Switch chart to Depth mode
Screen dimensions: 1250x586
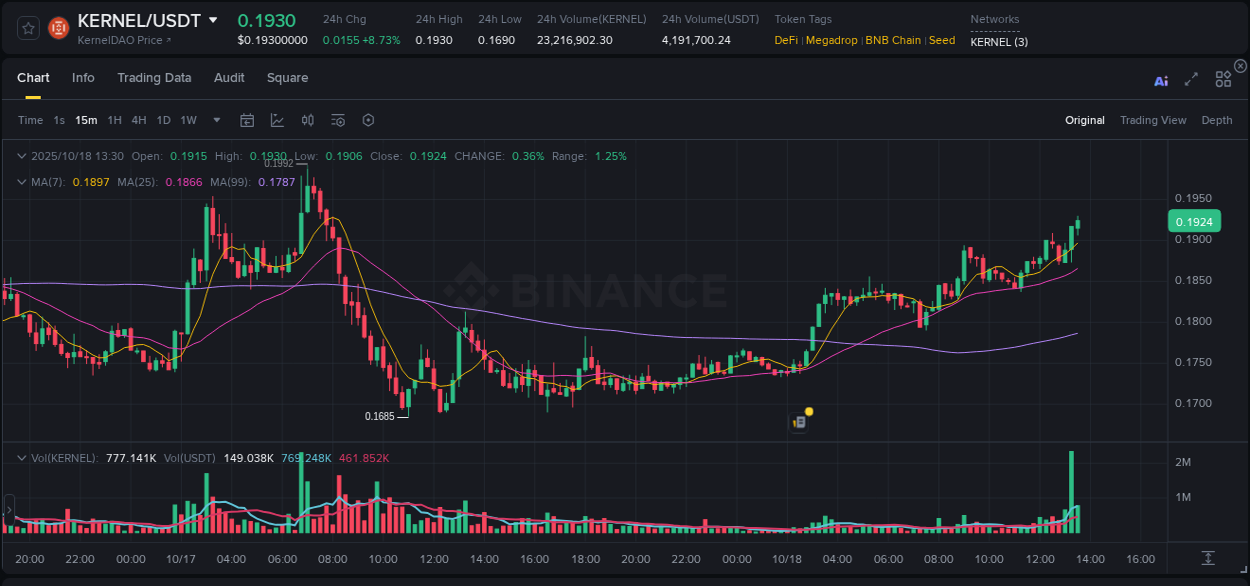(x=1217, y=120)
